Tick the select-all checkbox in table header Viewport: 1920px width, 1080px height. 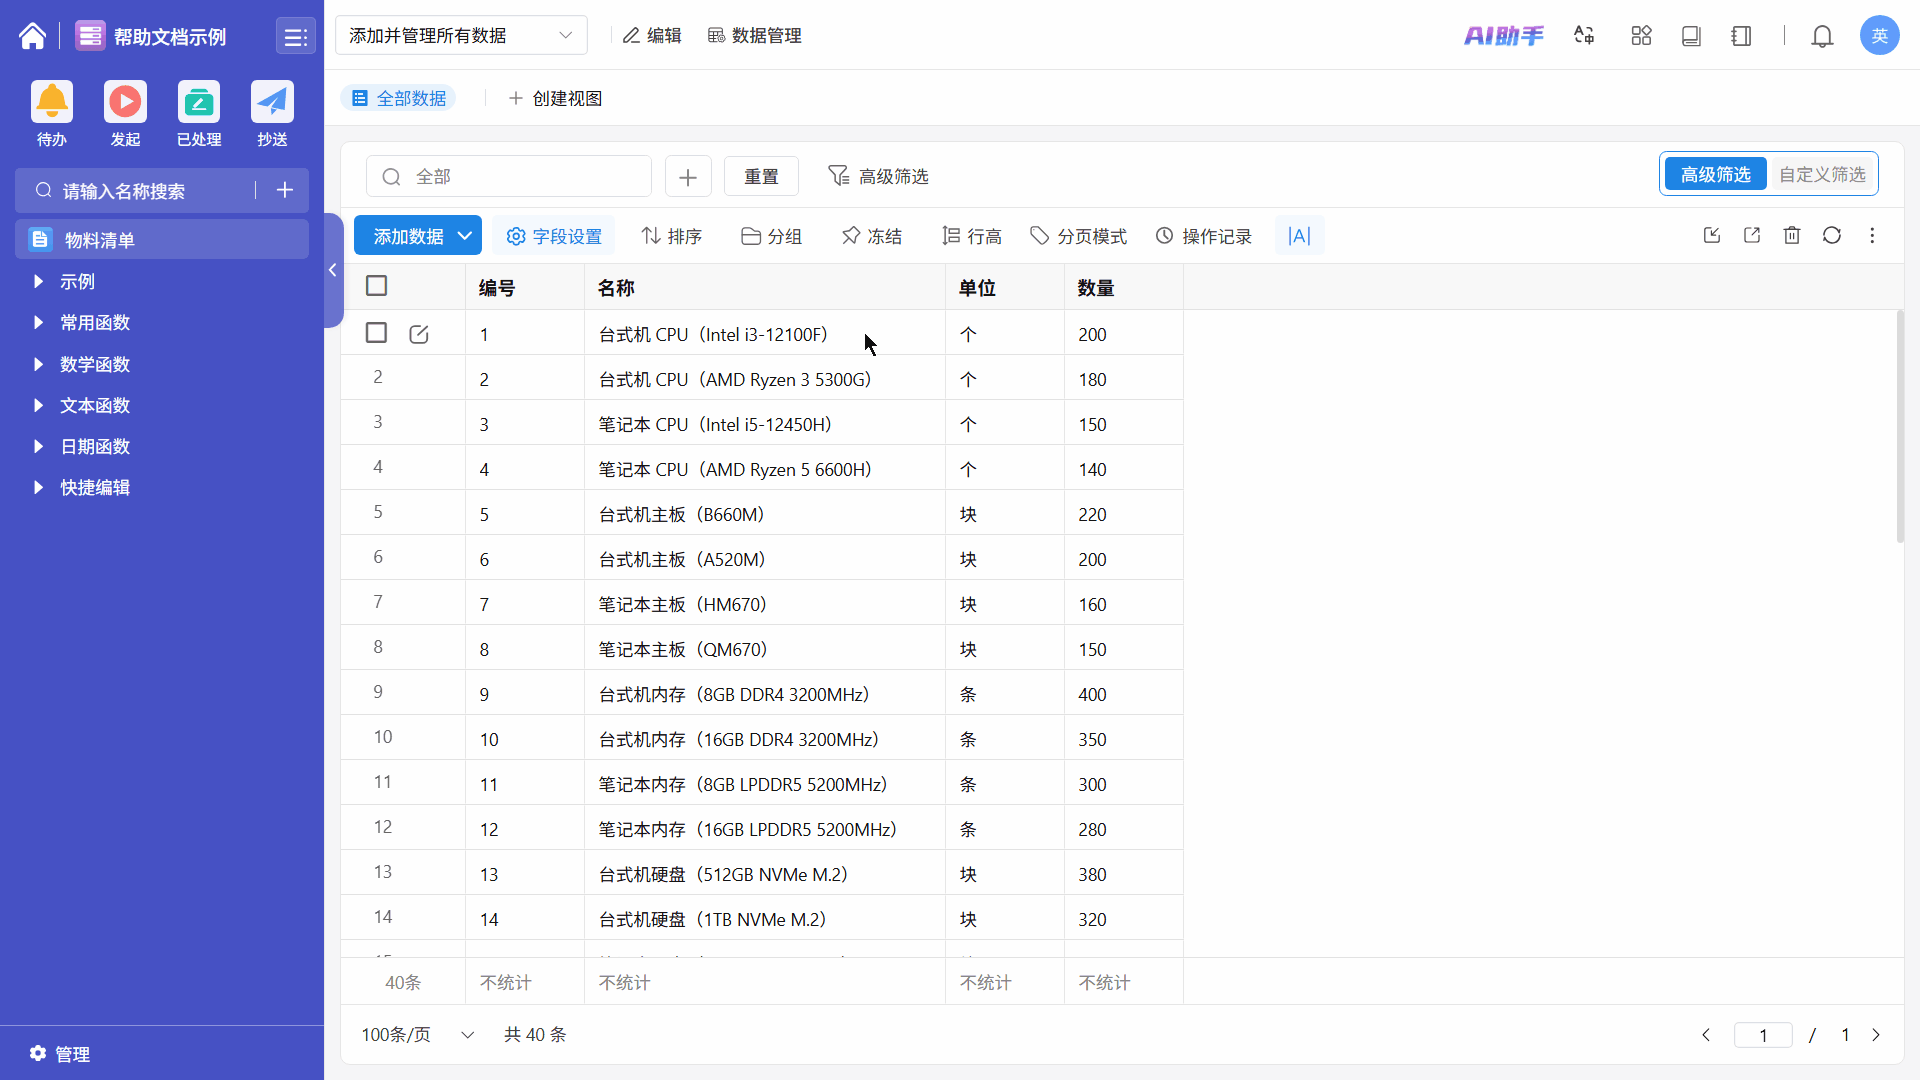(377, 286)
